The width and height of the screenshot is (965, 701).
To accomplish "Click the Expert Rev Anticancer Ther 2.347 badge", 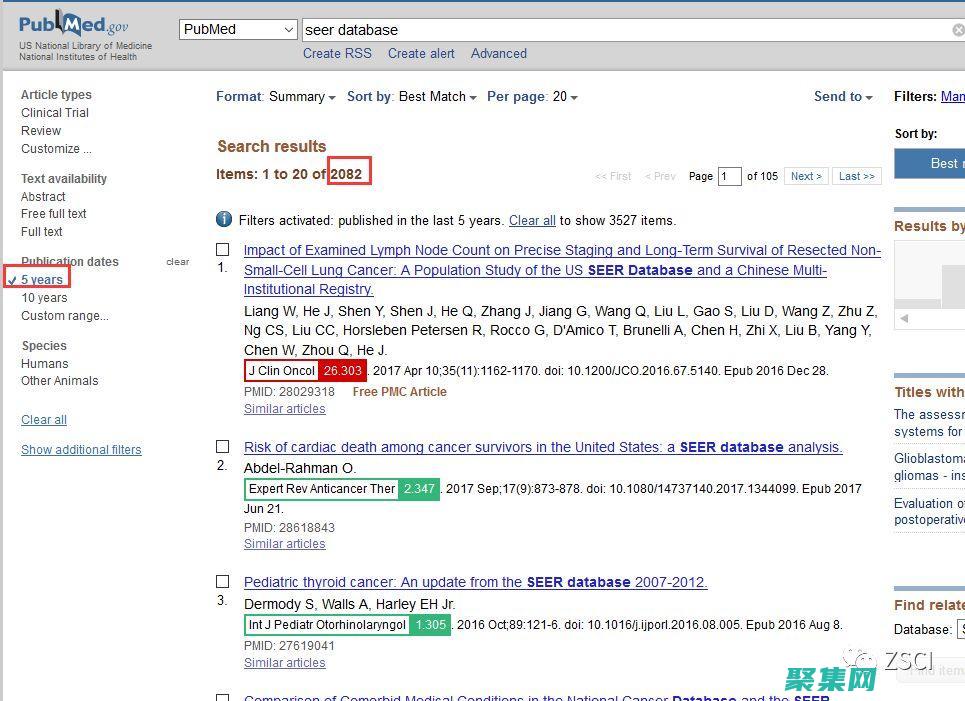I will click(341, 489).
